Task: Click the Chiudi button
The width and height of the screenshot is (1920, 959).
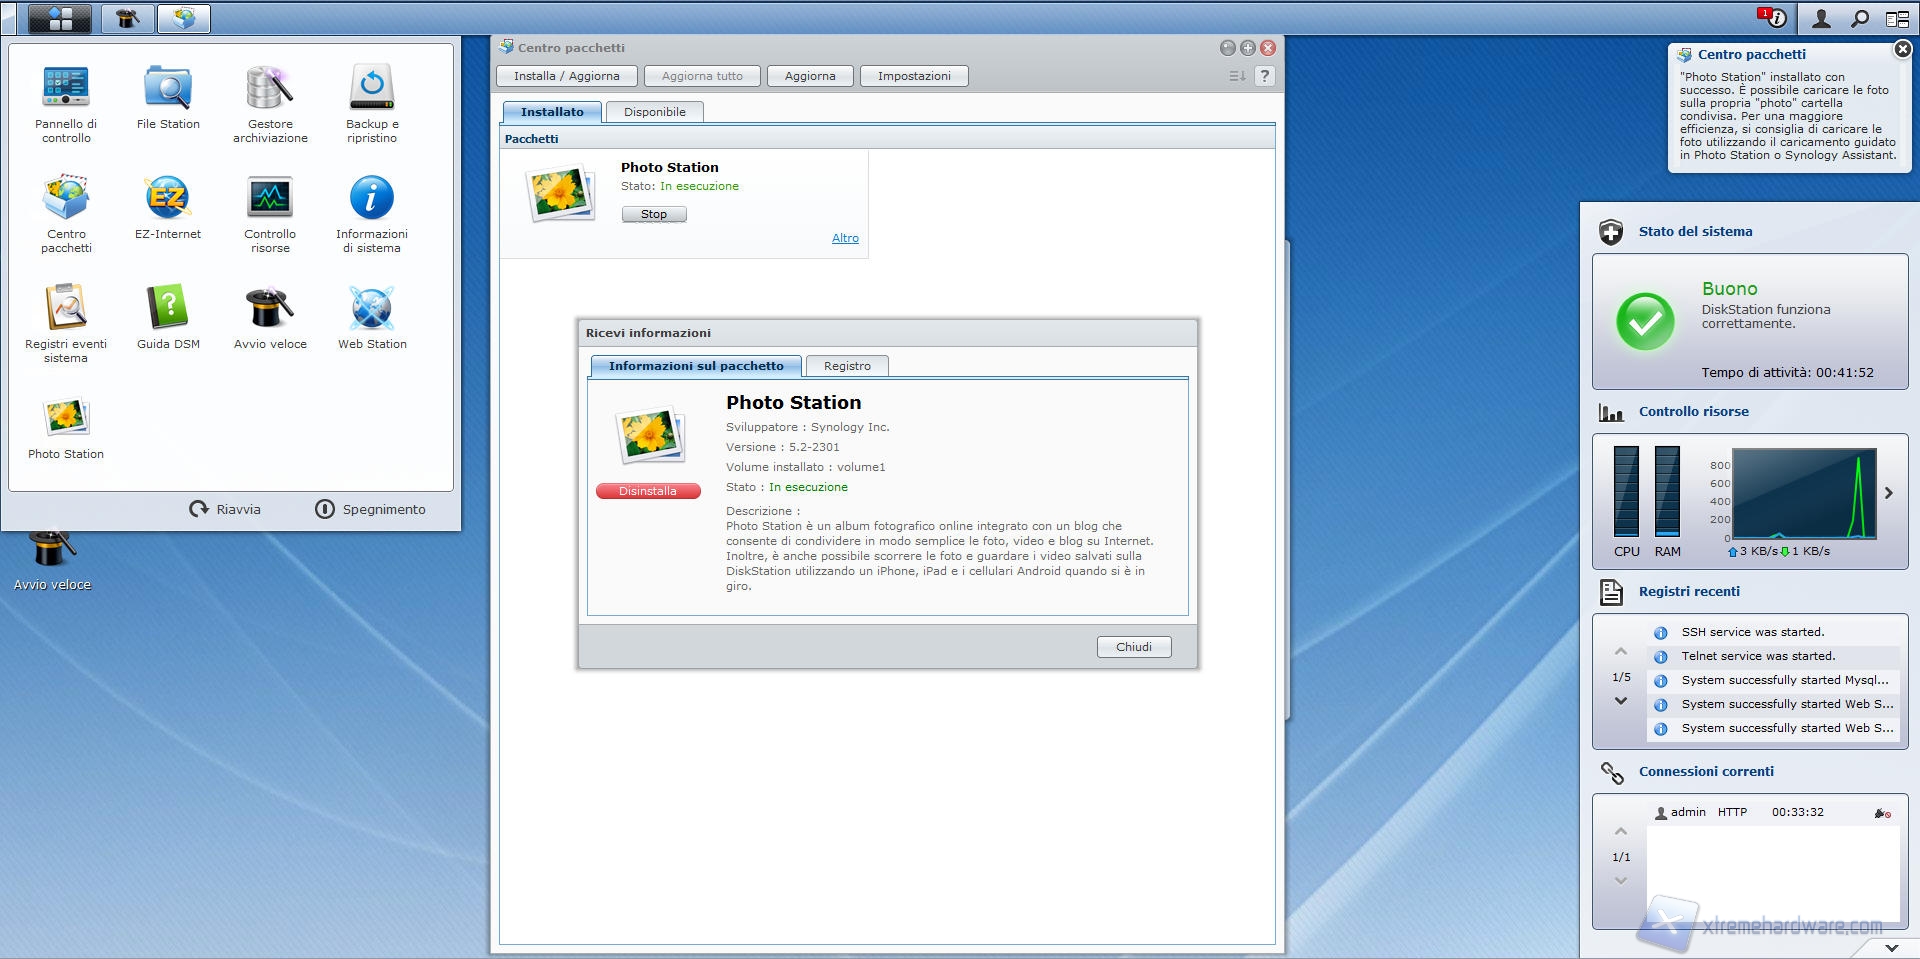Action: tap(1133, 647)
